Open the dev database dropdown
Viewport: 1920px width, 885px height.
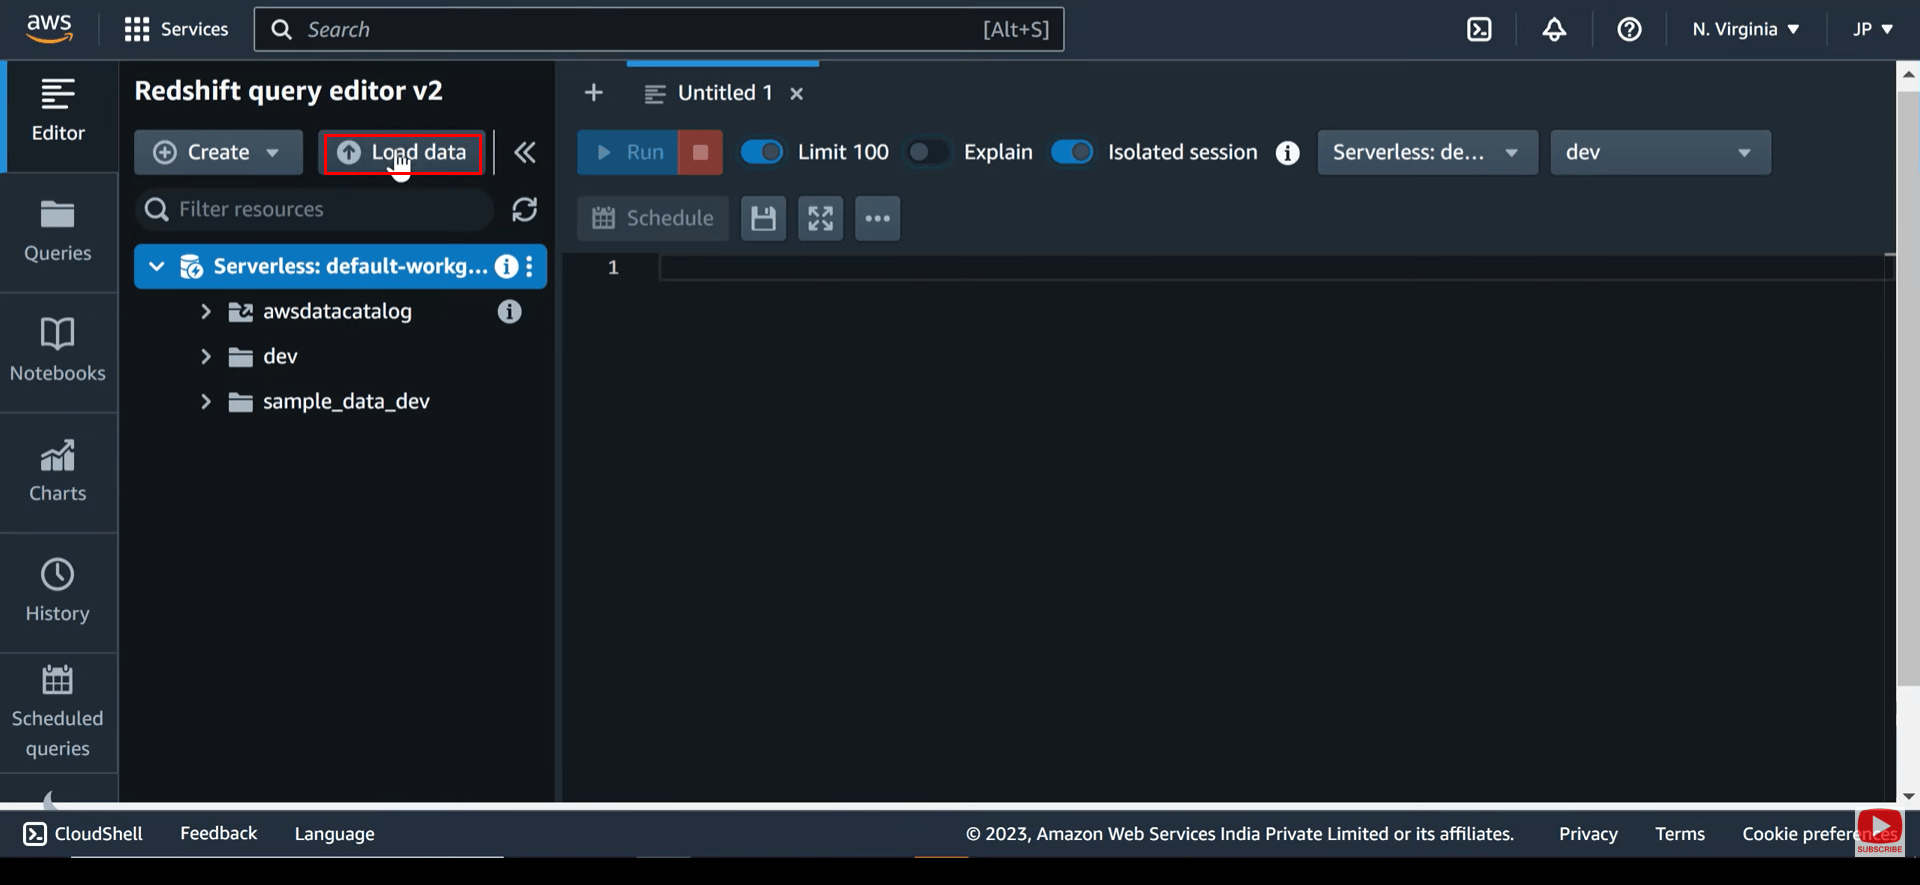pos(1660,152)
